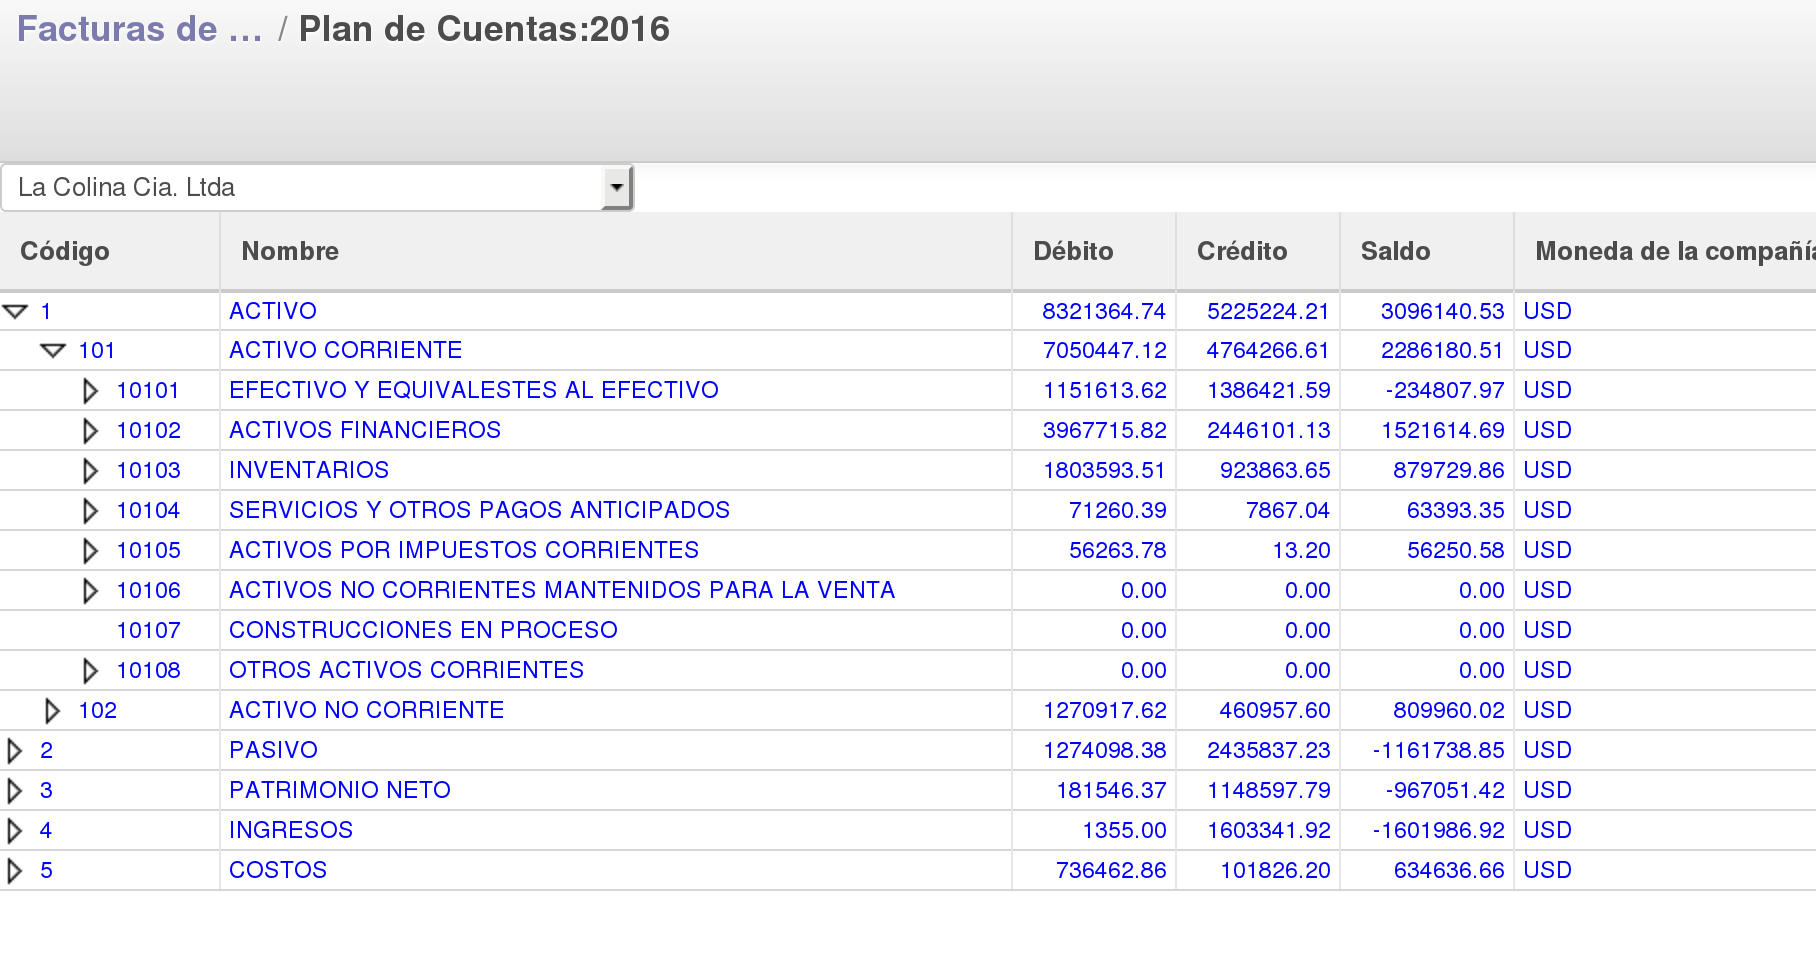
Task: Open ACTIVOS POR IMPUESTOS CORRIENTES
Action: (464, 550)
